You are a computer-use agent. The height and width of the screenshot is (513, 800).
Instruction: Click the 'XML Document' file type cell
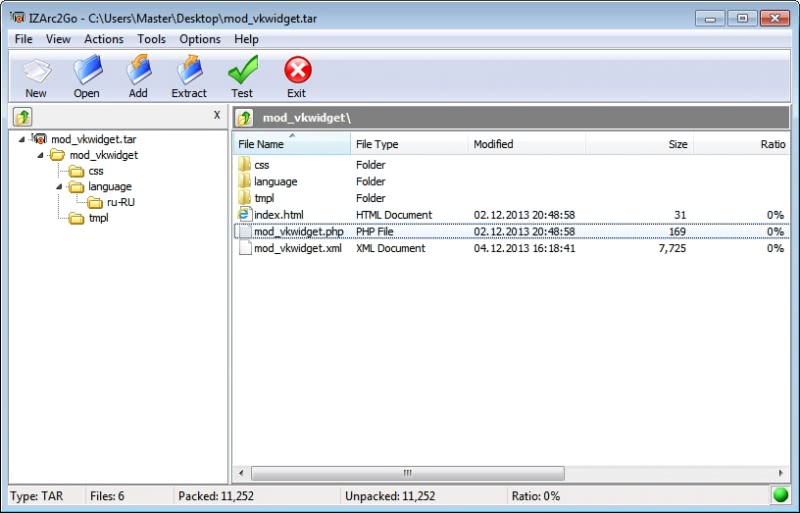391,248
